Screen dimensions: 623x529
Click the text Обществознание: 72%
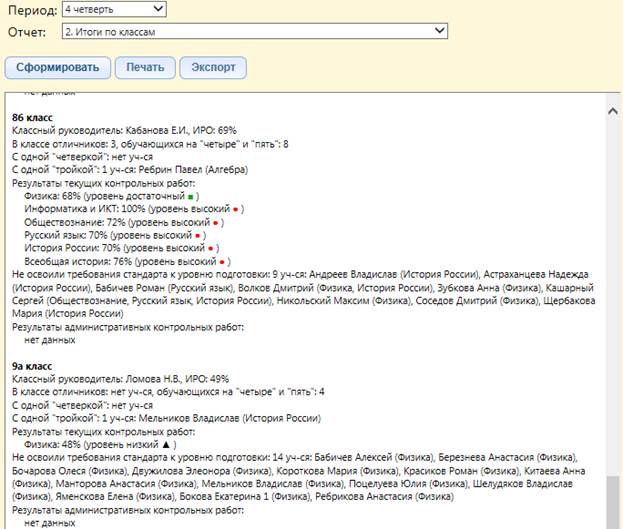coord(75,223)
